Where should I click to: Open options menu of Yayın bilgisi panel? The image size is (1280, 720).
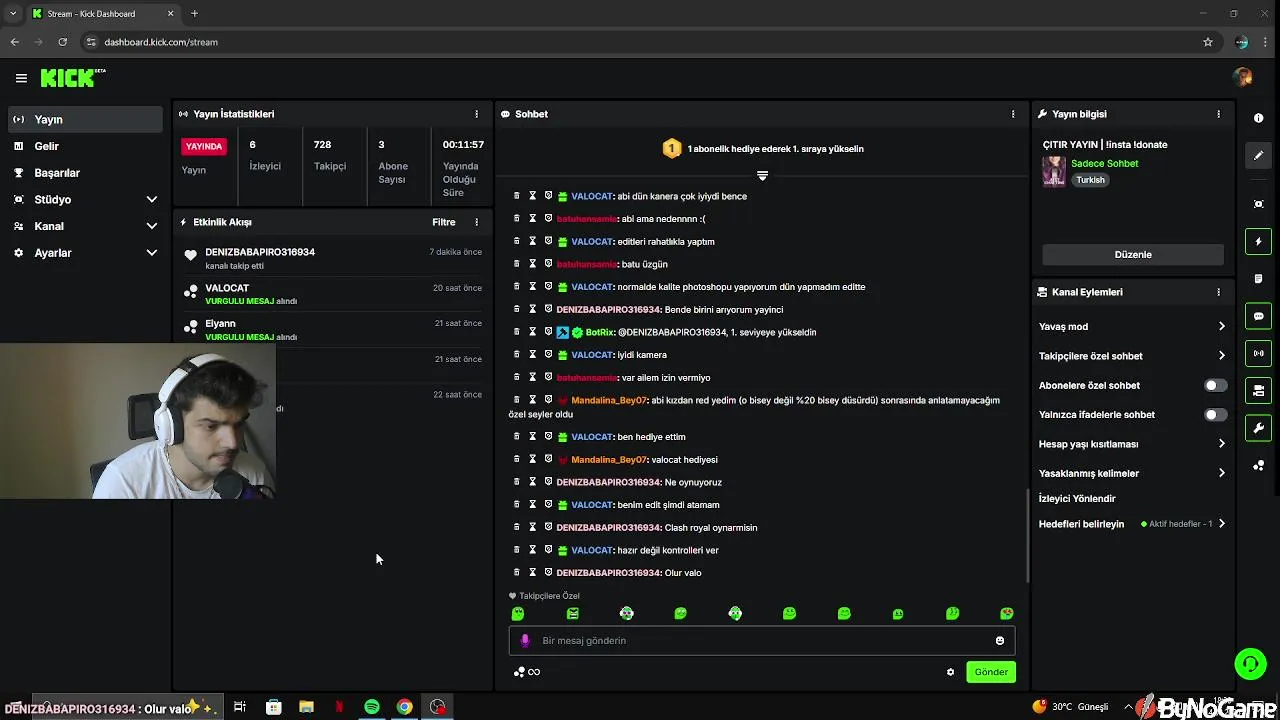[1218, 114]
